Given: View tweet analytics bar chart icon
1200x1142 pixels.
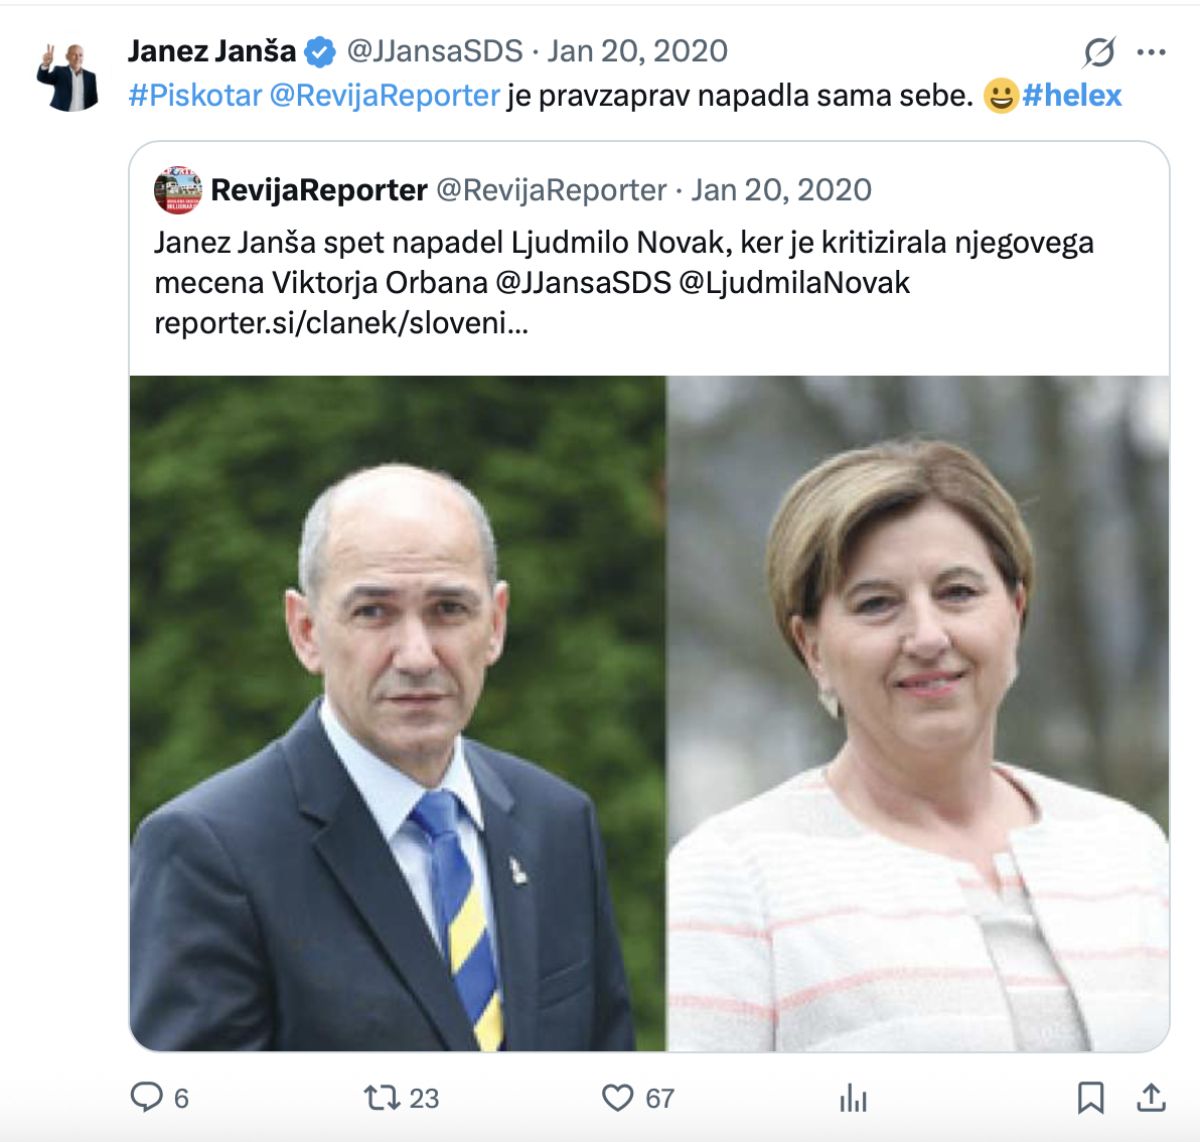Looking at the screenshot, I should point(853,1098).
